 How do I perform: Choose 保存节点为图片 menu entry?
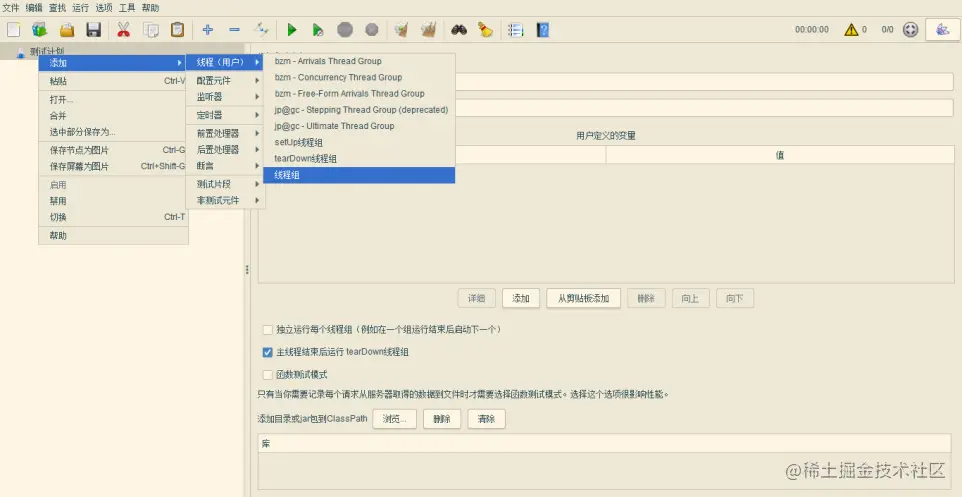point(114,150)
